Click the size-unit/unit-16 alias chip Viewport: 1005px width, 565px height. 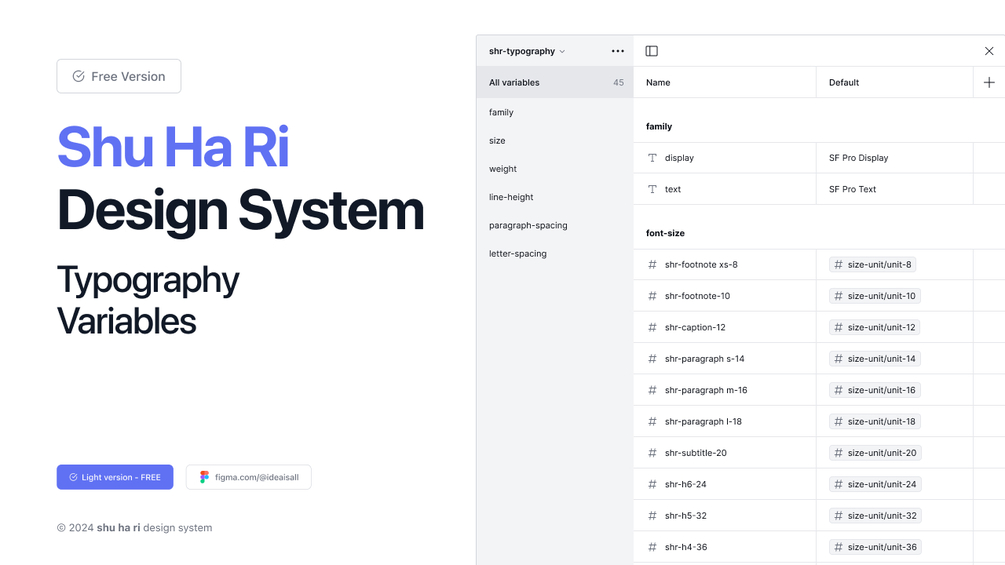(x=875, y=390)
